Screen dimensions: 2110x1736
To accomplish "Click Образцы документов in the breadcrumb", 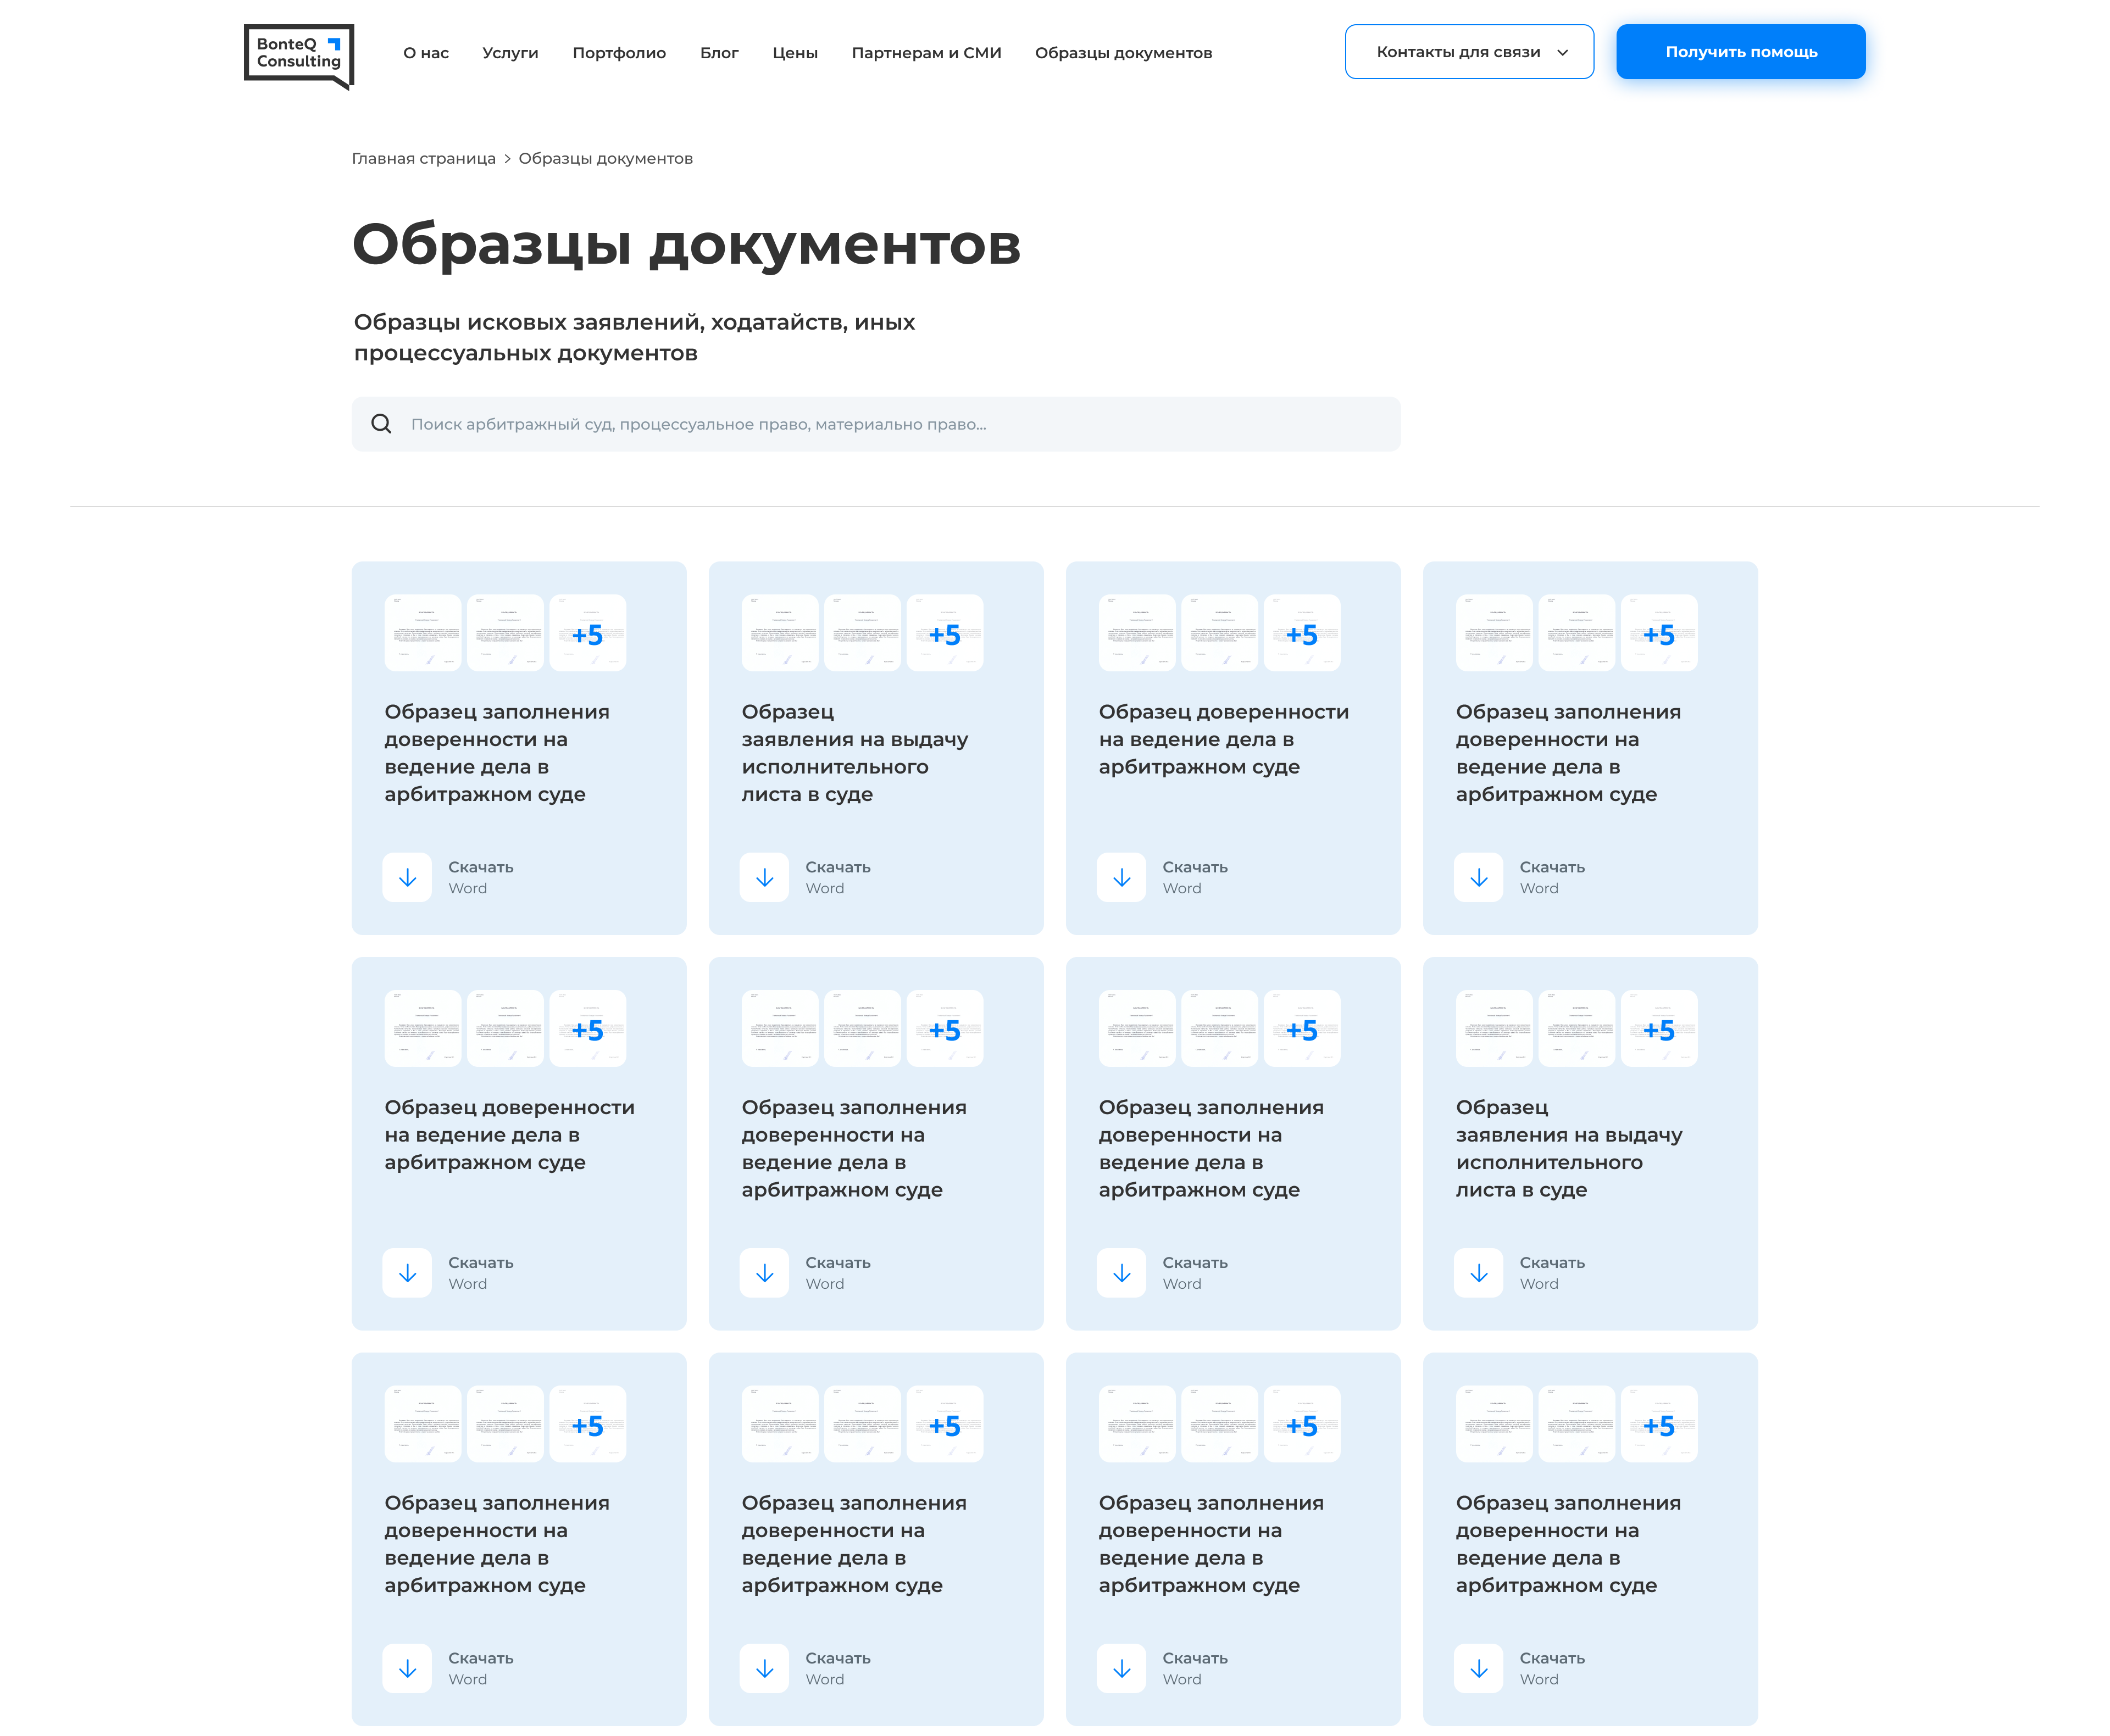I will click(605, 159).
